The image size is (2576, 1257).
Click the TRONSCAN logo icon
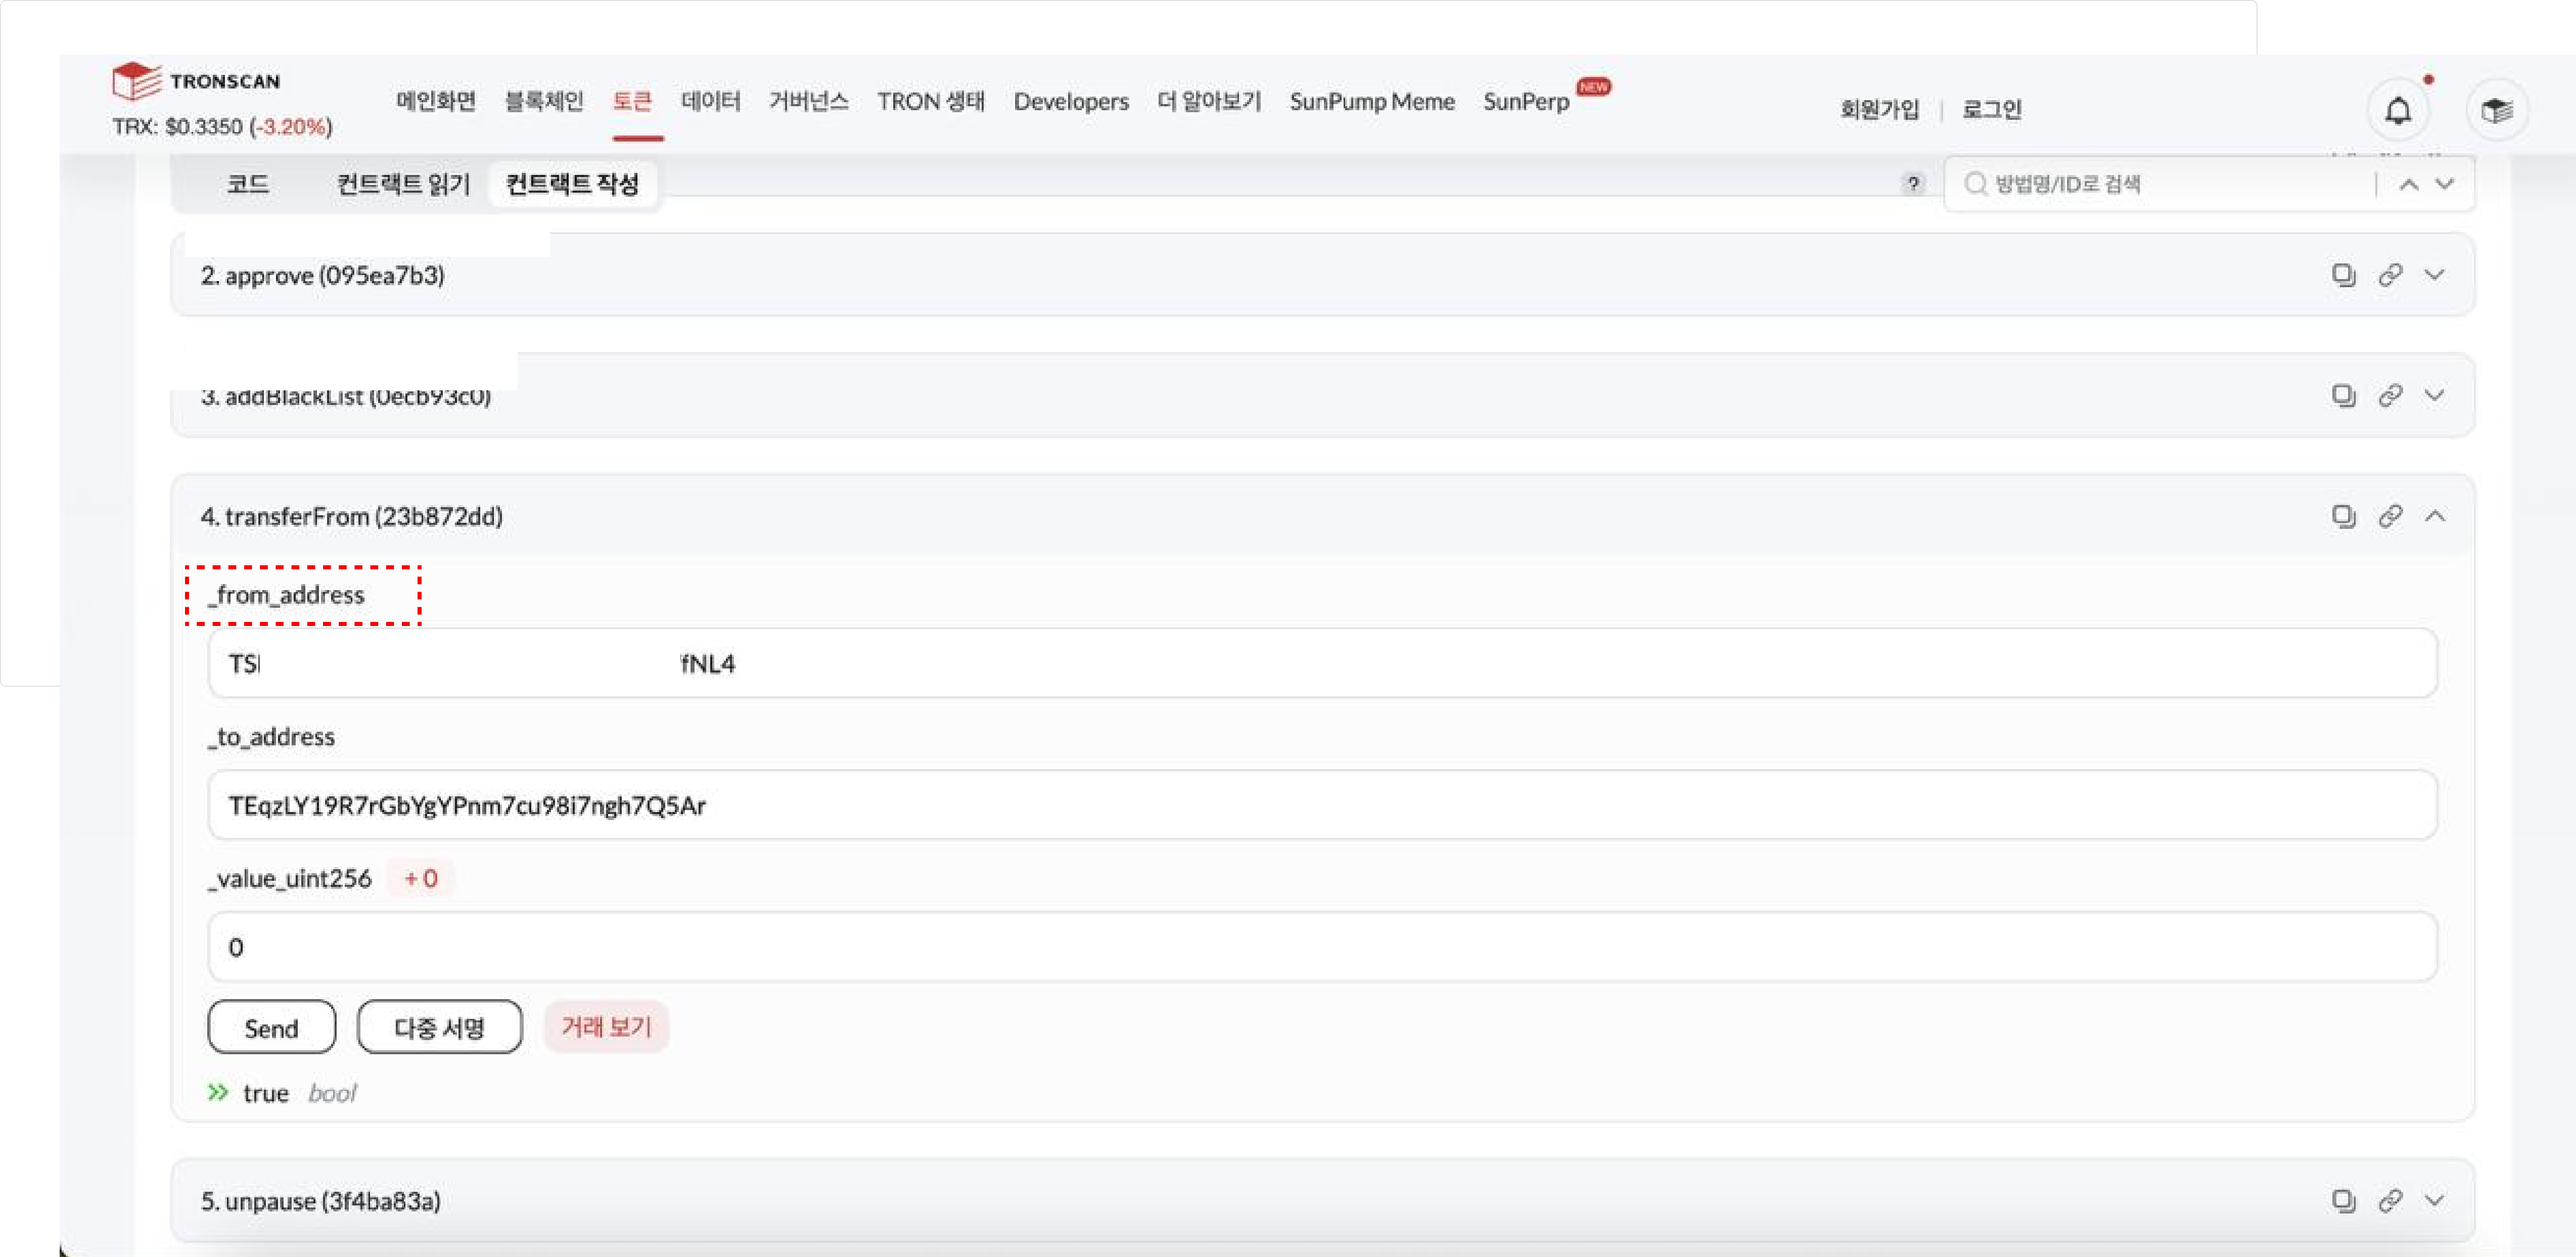point(137,81)
